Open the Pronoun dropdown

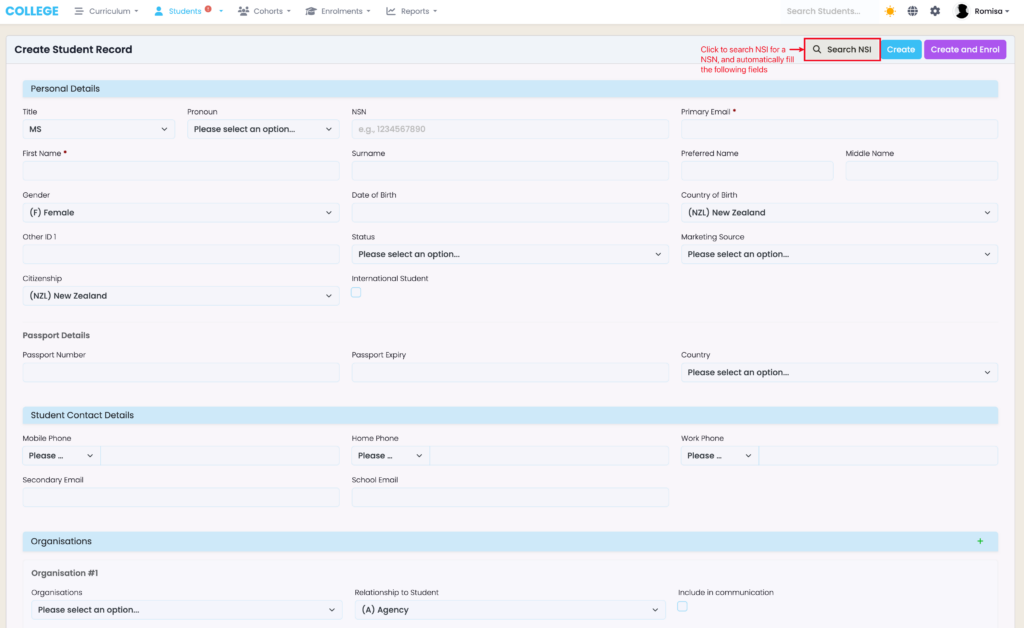(263, 129)
